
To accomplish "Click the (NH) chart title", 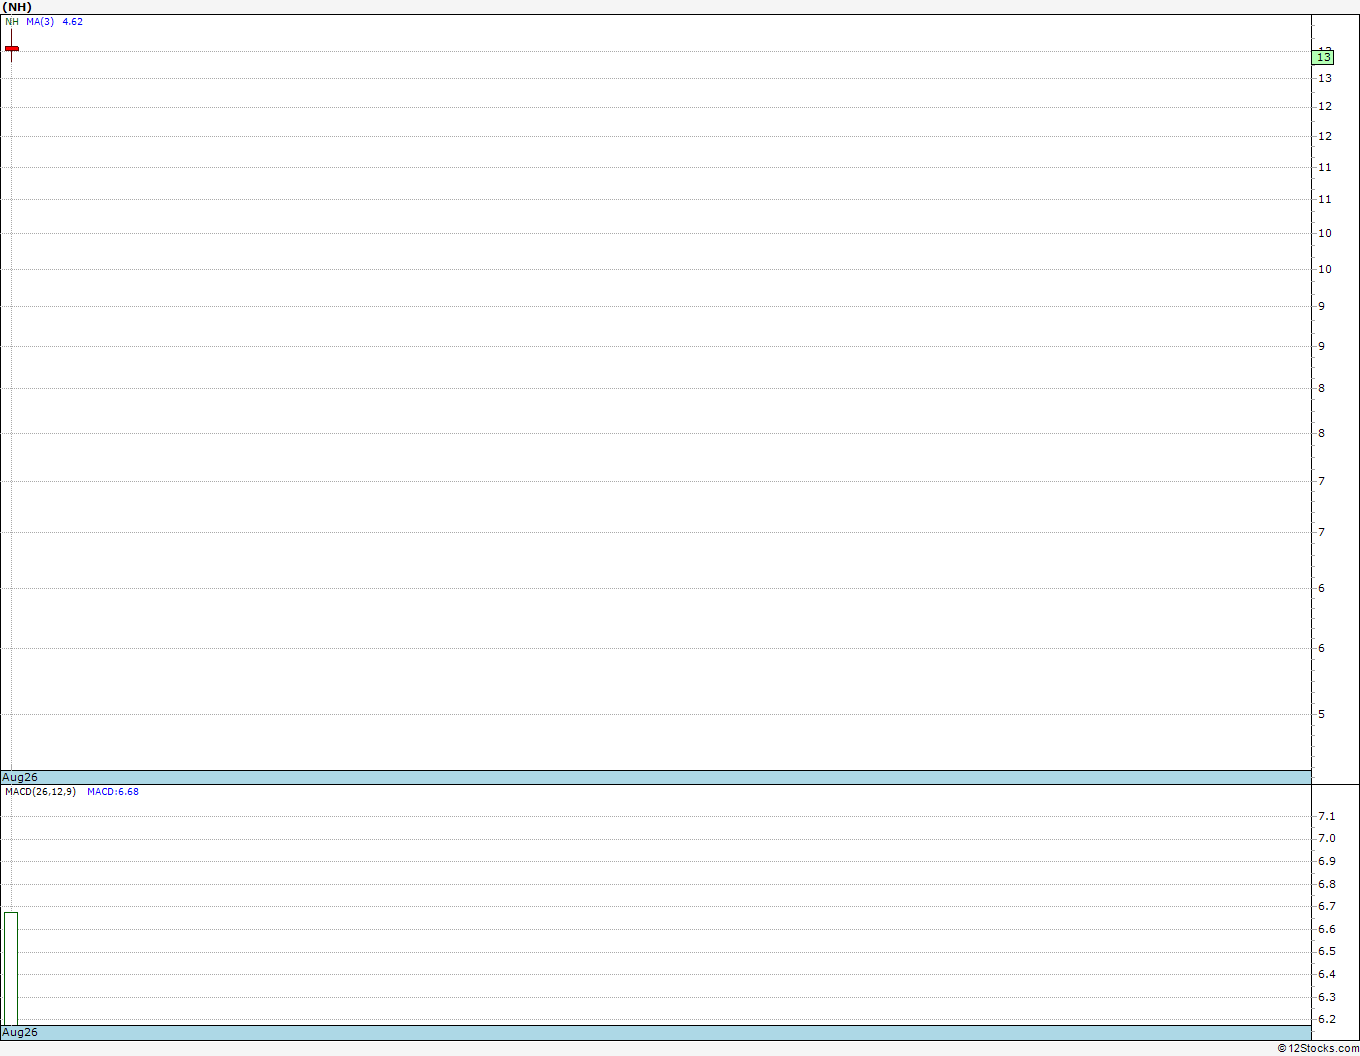I will [x=17, y=7].
